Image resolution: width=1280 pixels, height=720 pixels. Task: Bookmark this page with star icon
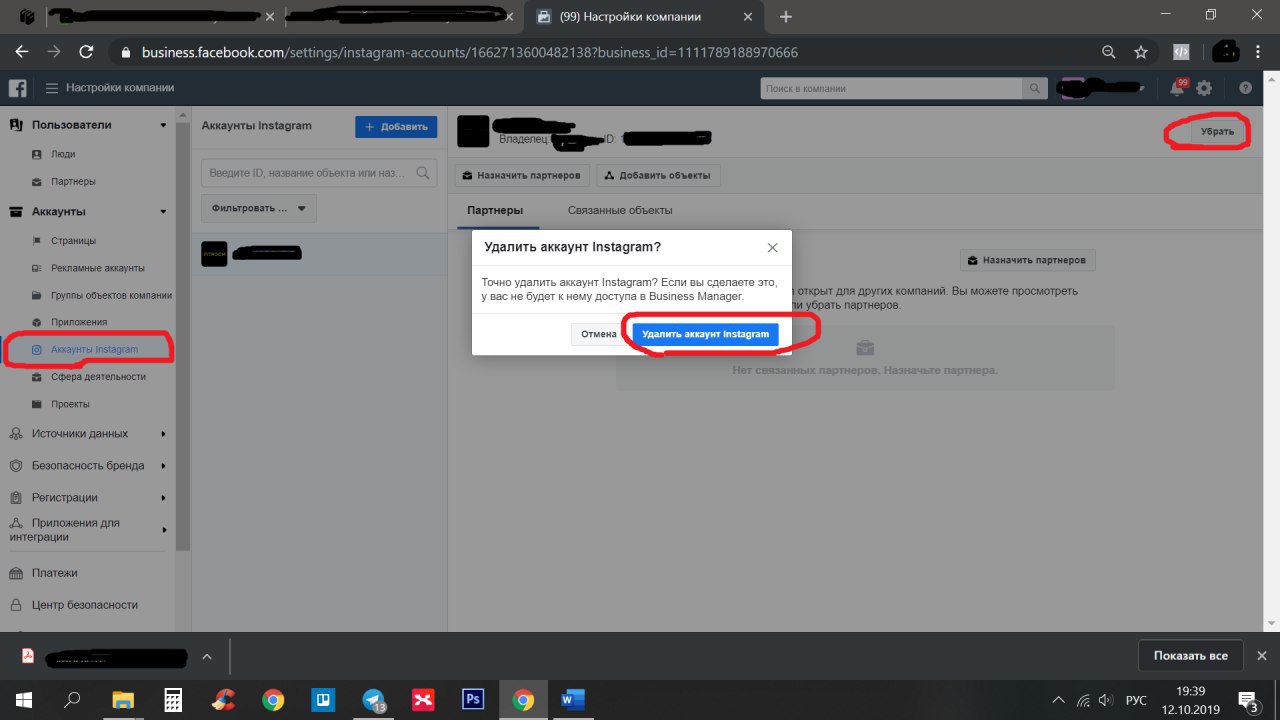tap(1141, 52)
